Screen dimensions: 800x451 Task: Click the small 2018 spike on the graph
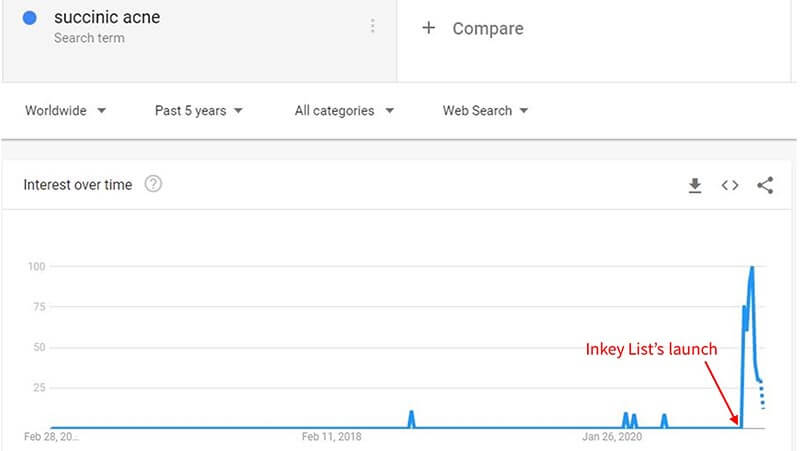point(411,419)
